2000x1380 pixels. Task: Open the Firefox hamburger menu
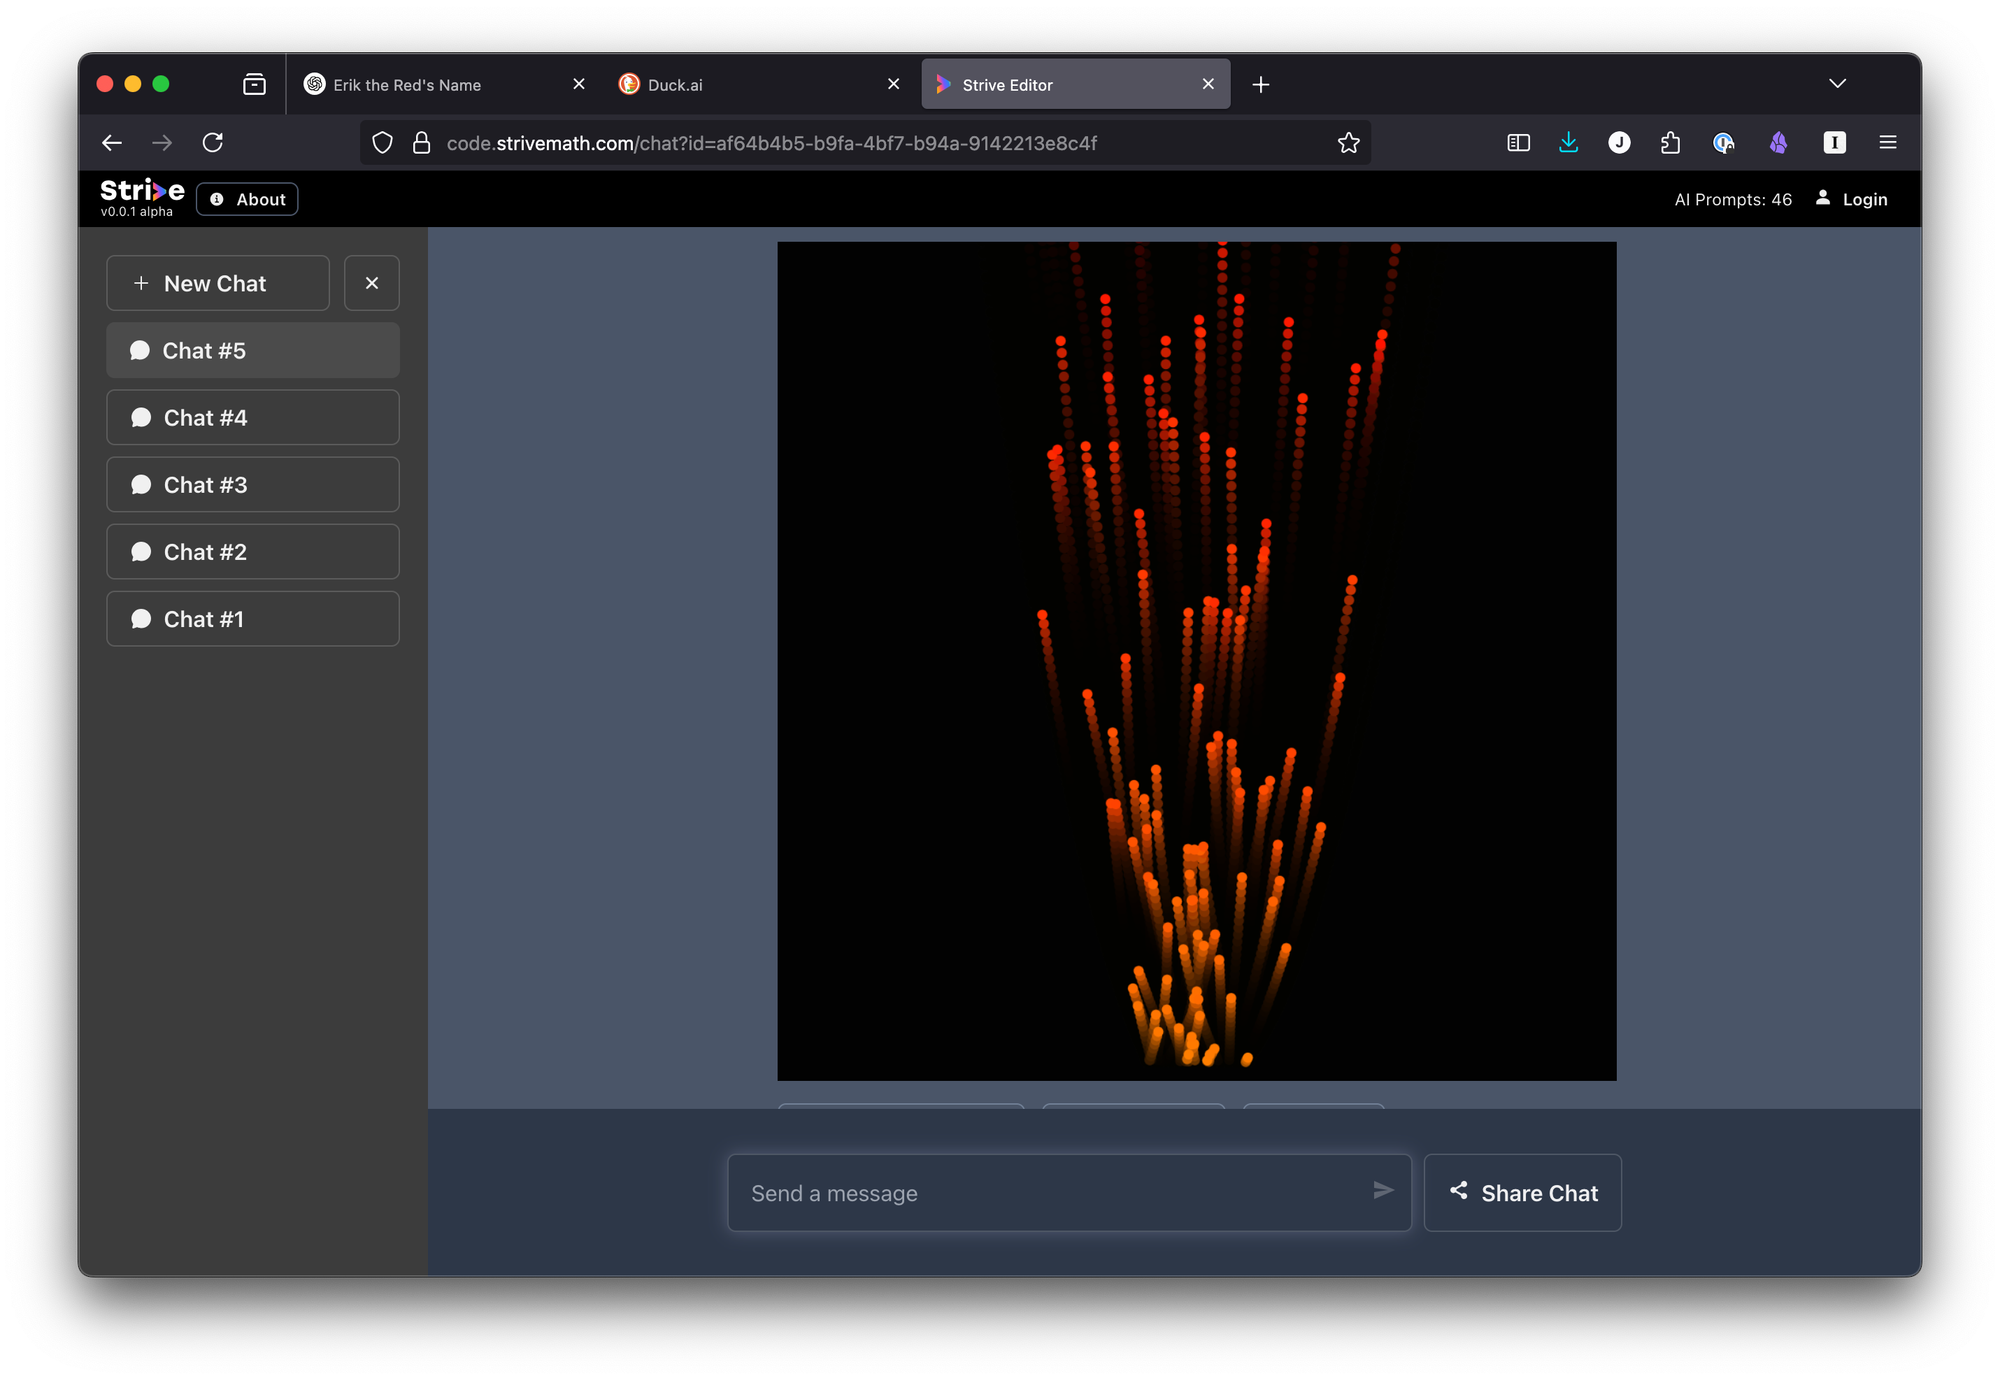point(1887,143)
